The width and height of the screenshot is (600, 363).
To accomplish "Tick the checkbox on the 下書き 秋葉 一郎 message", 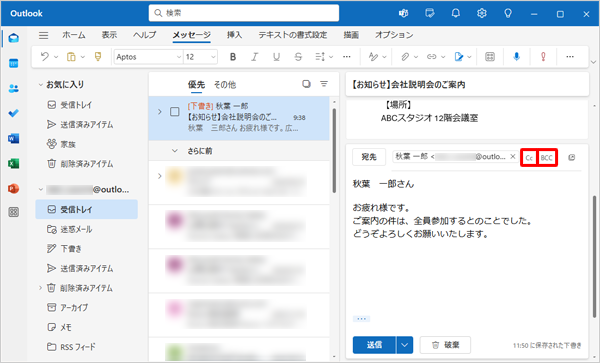I will pos(174,112).
